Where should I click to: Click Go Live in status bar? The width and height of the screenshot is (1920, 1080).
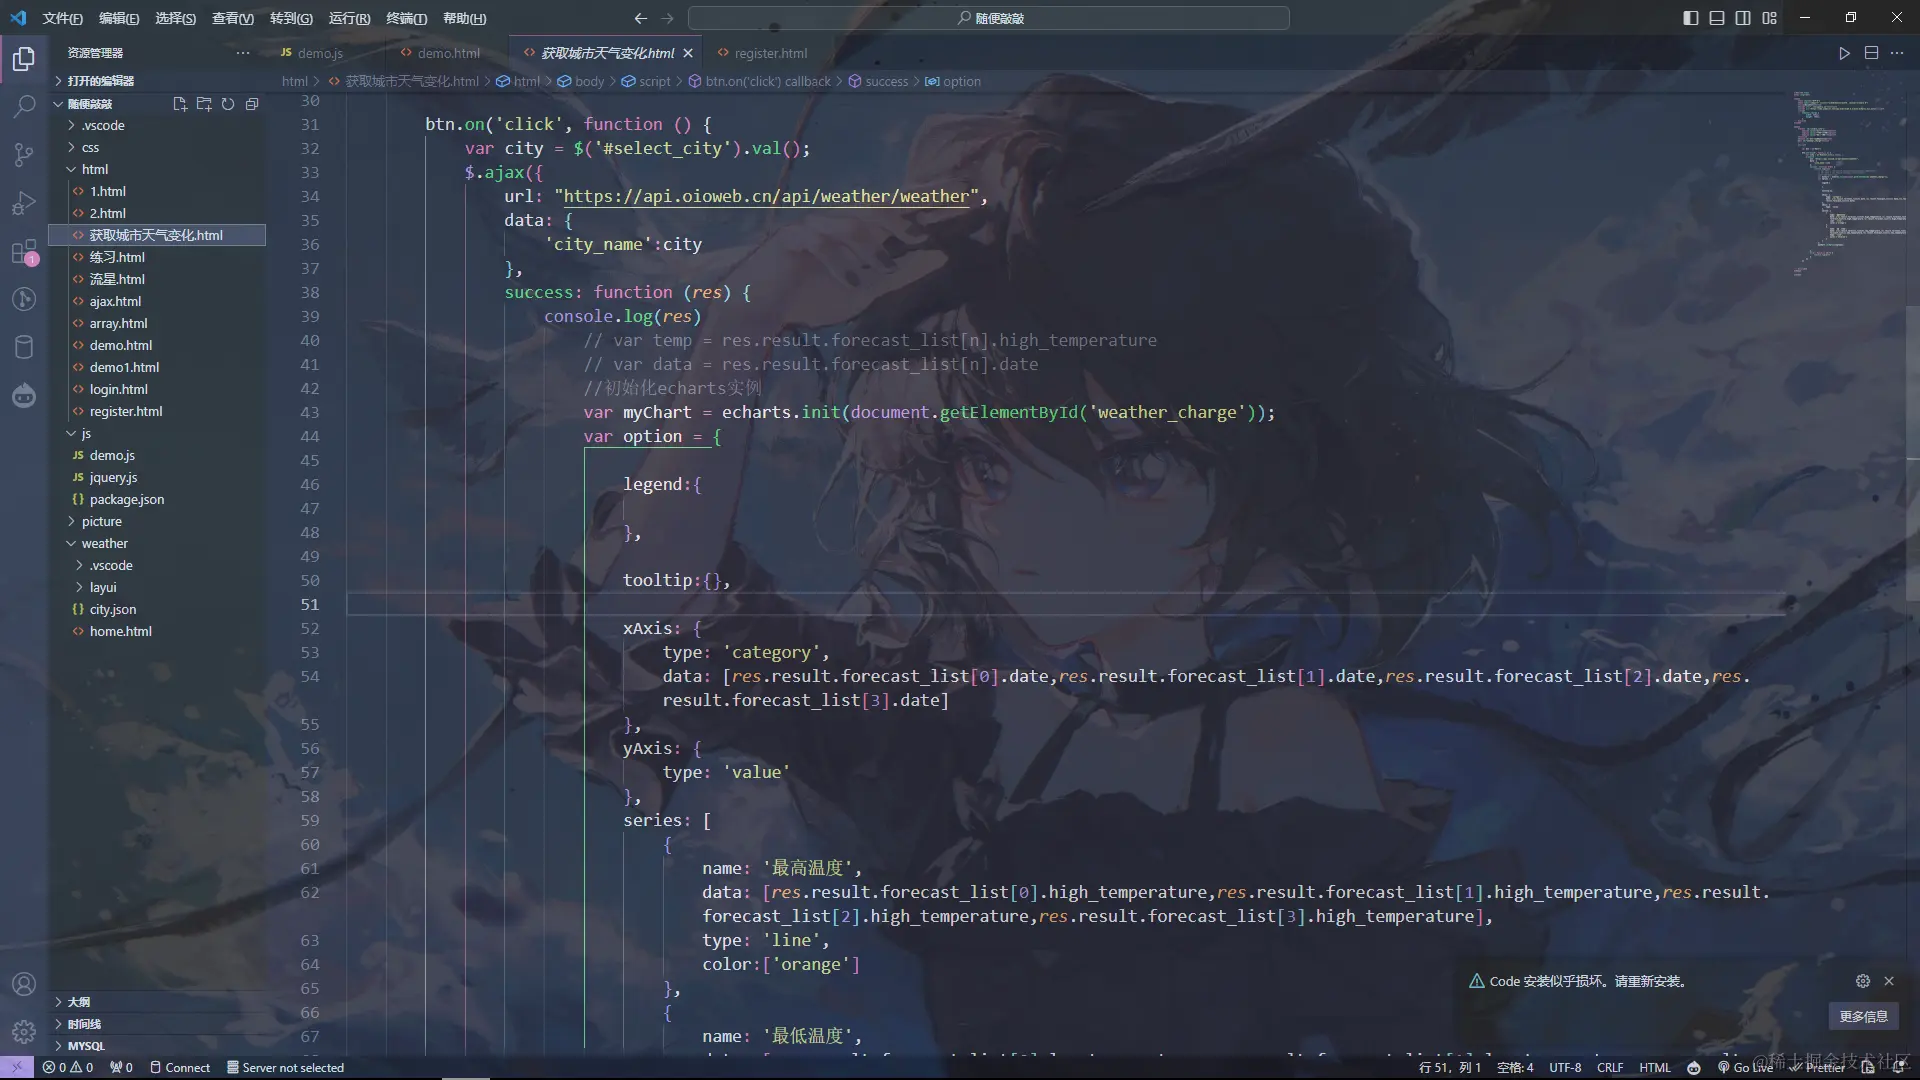(x=1745, y=1068)
